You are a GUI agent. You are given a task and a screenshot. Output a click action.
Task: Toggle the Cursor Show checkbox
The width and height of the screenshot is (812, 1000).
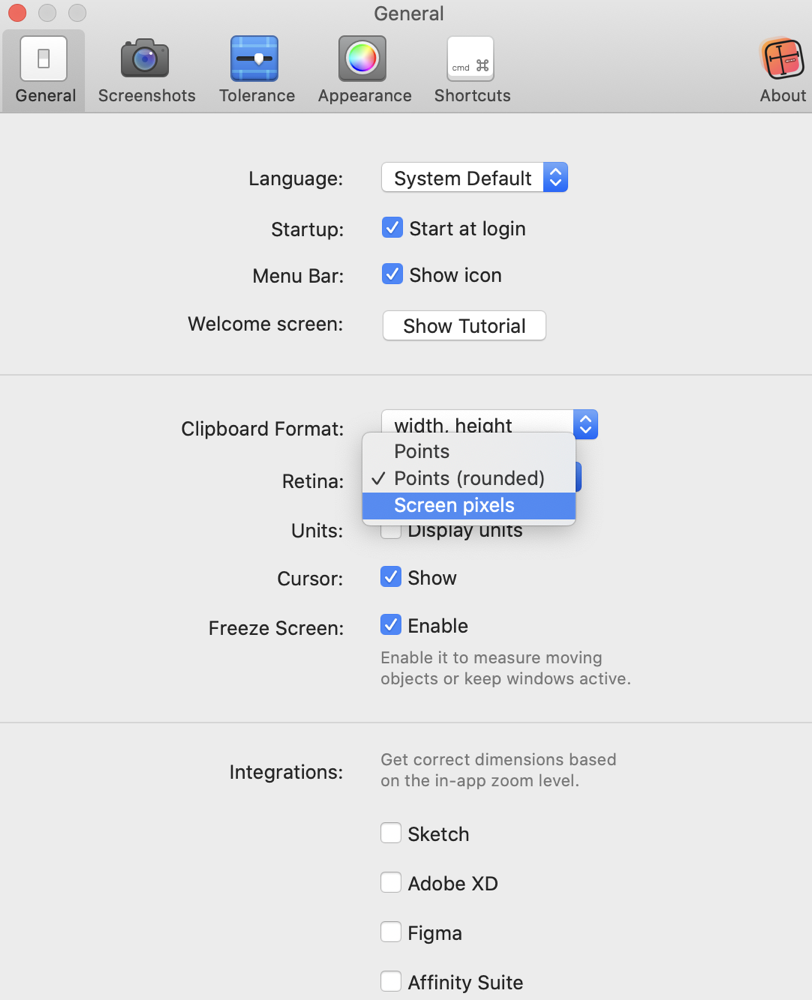391,577
